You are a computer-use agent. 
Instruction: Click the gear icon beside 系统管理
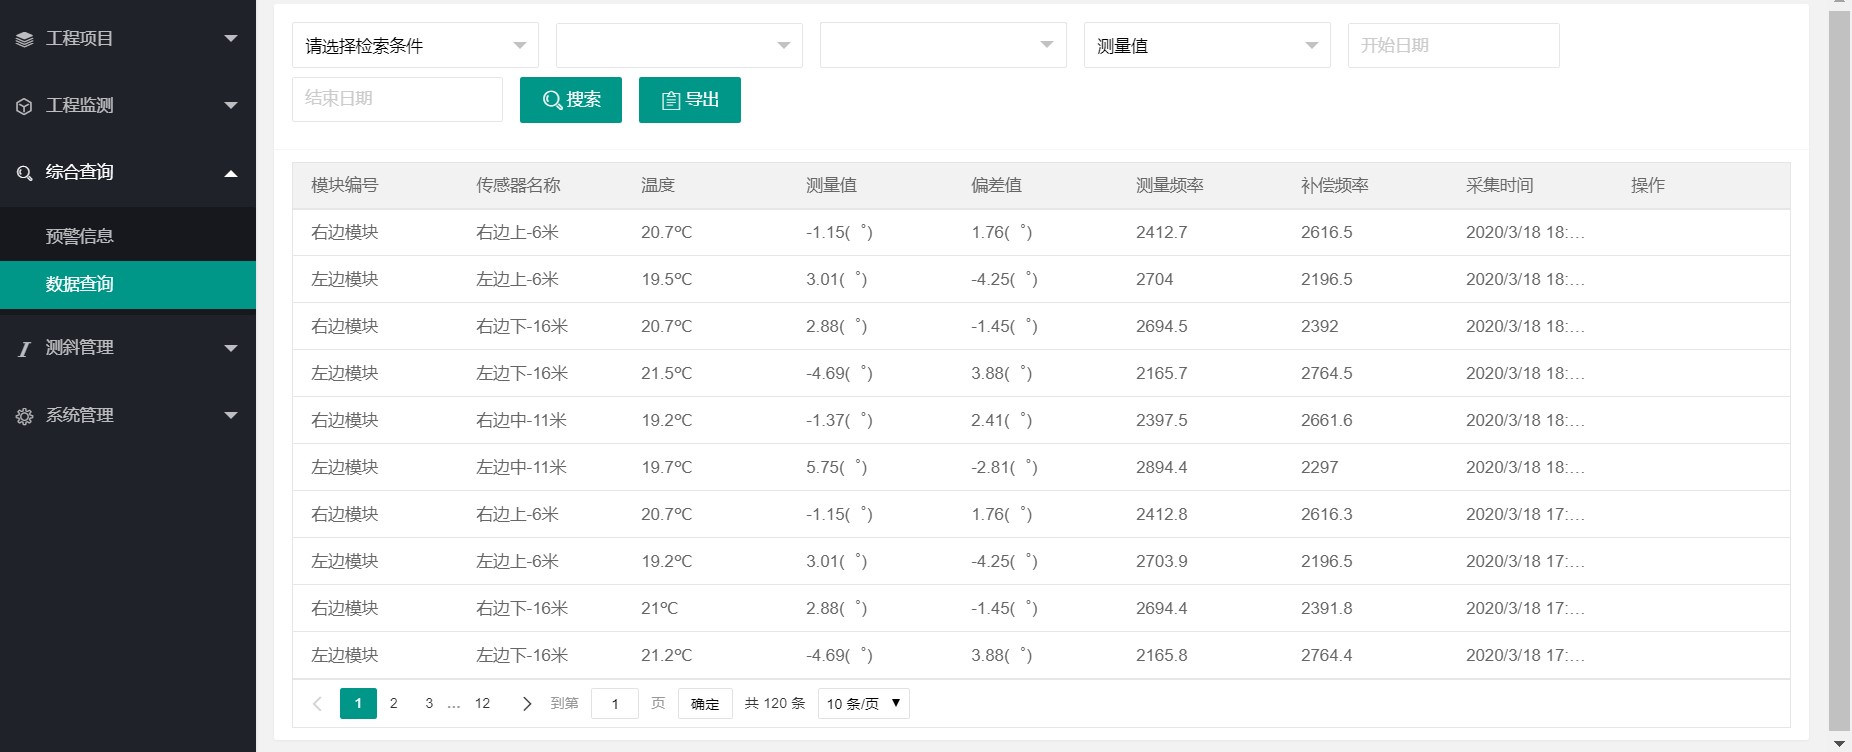click(x=25, y=416)
